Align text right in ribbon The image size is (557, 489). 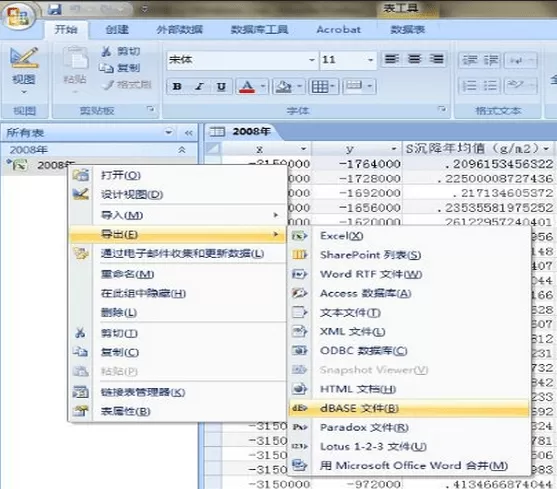click(436, 59)
